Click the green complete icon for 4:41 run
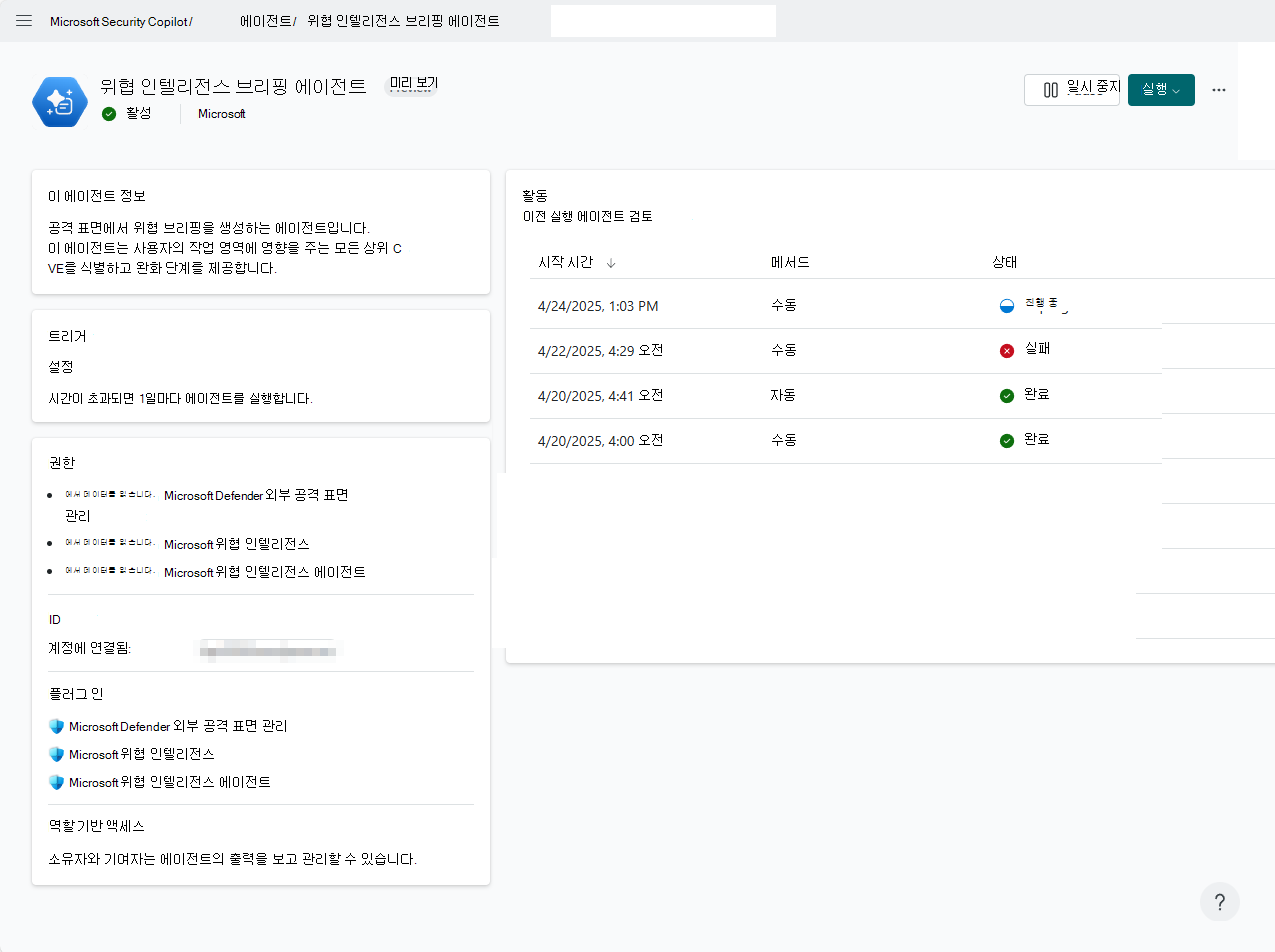The image size is (1275, 952). (1007, 396)
